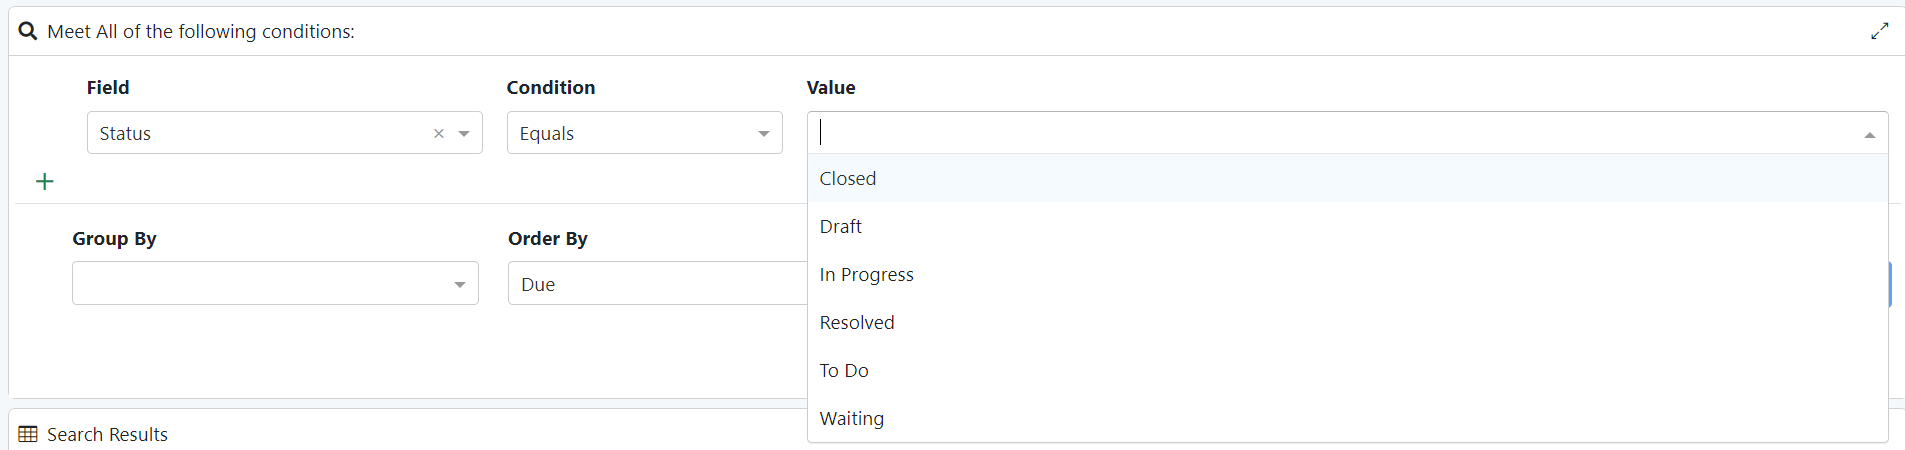Choose Resolved status option

[x=857, y=322]
